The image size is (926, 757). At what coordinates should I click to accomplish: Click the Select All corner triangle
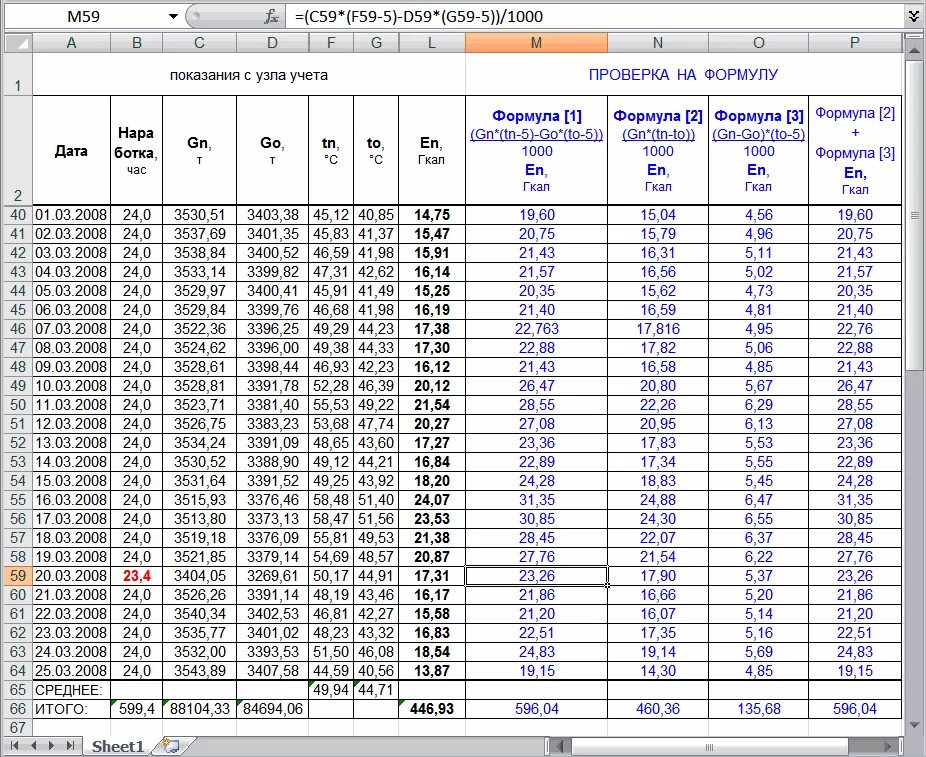pos(18,43)
